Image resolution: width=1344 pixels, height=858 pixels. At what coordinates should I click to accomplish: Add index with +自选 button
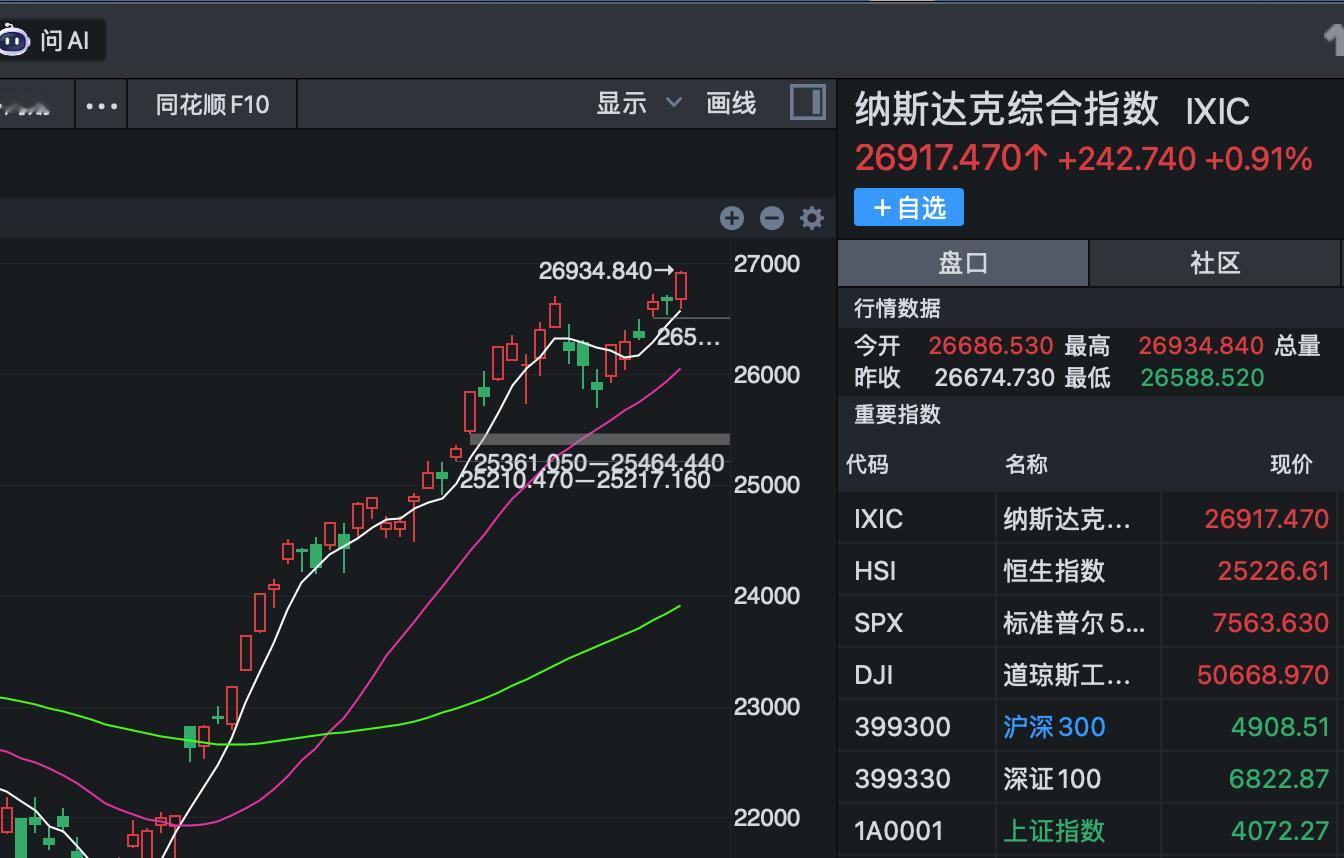click(x=909, y=207)
